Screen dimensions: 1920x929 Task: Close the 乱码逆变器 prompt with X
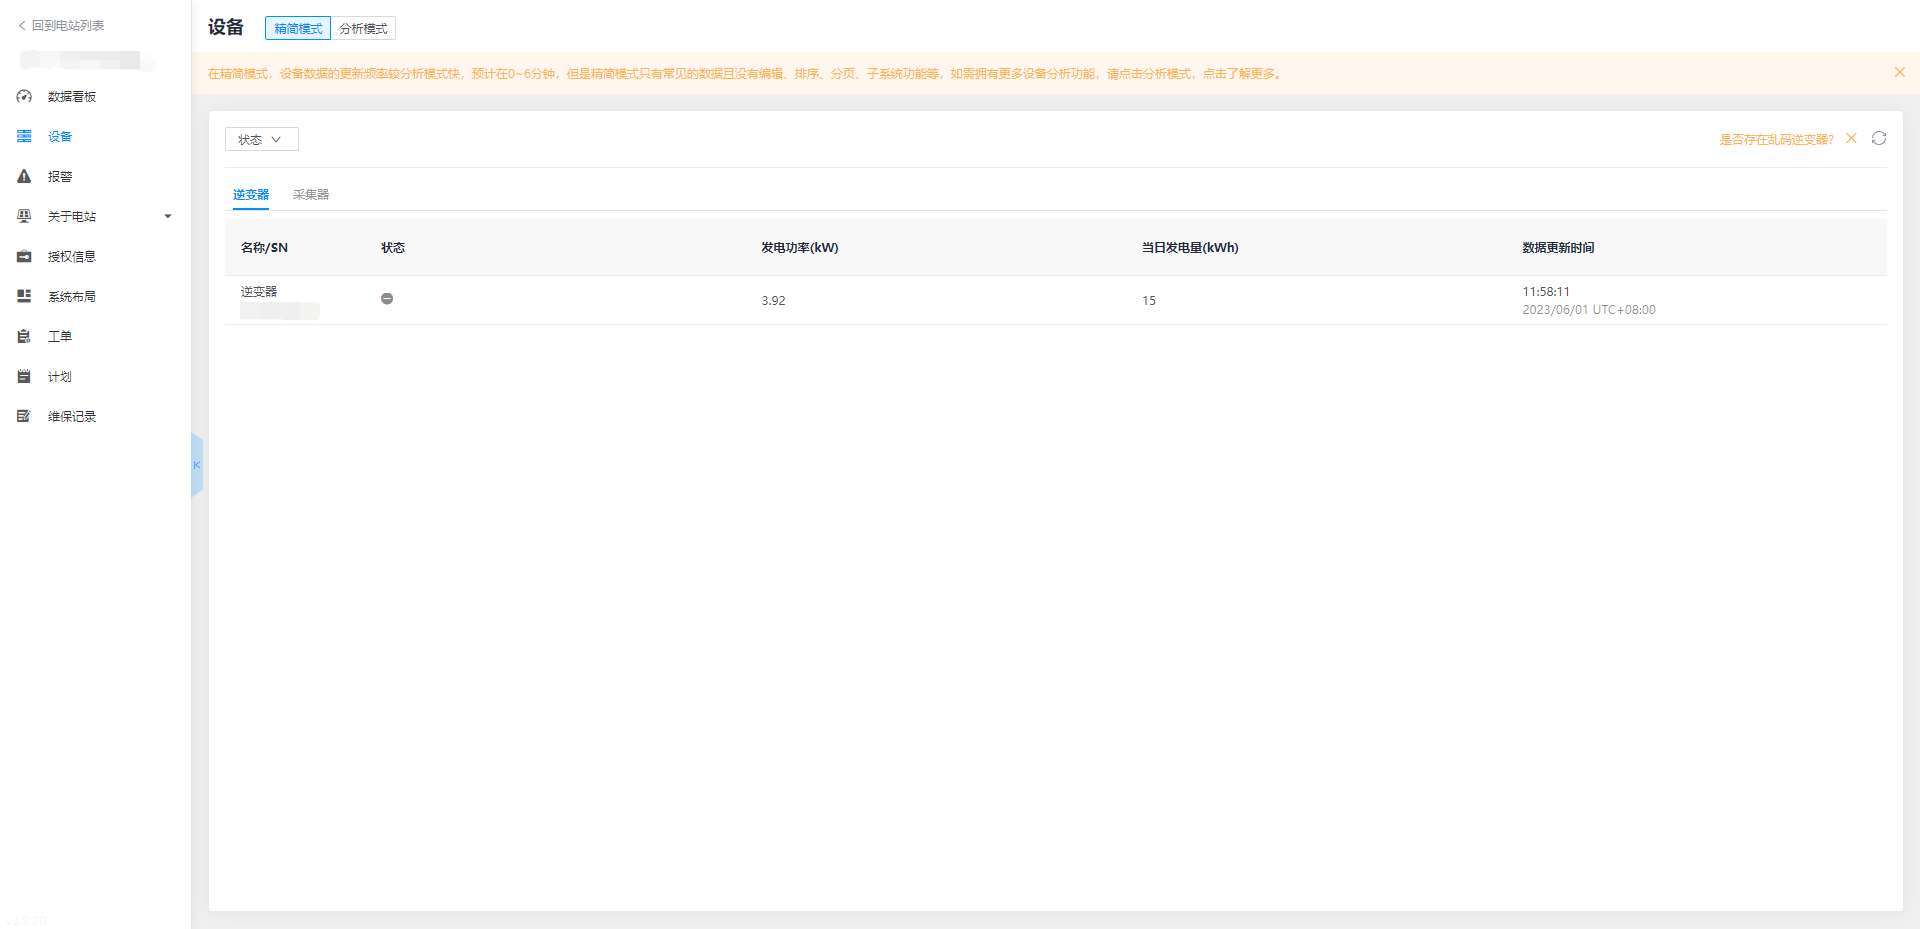(1851, 139)
